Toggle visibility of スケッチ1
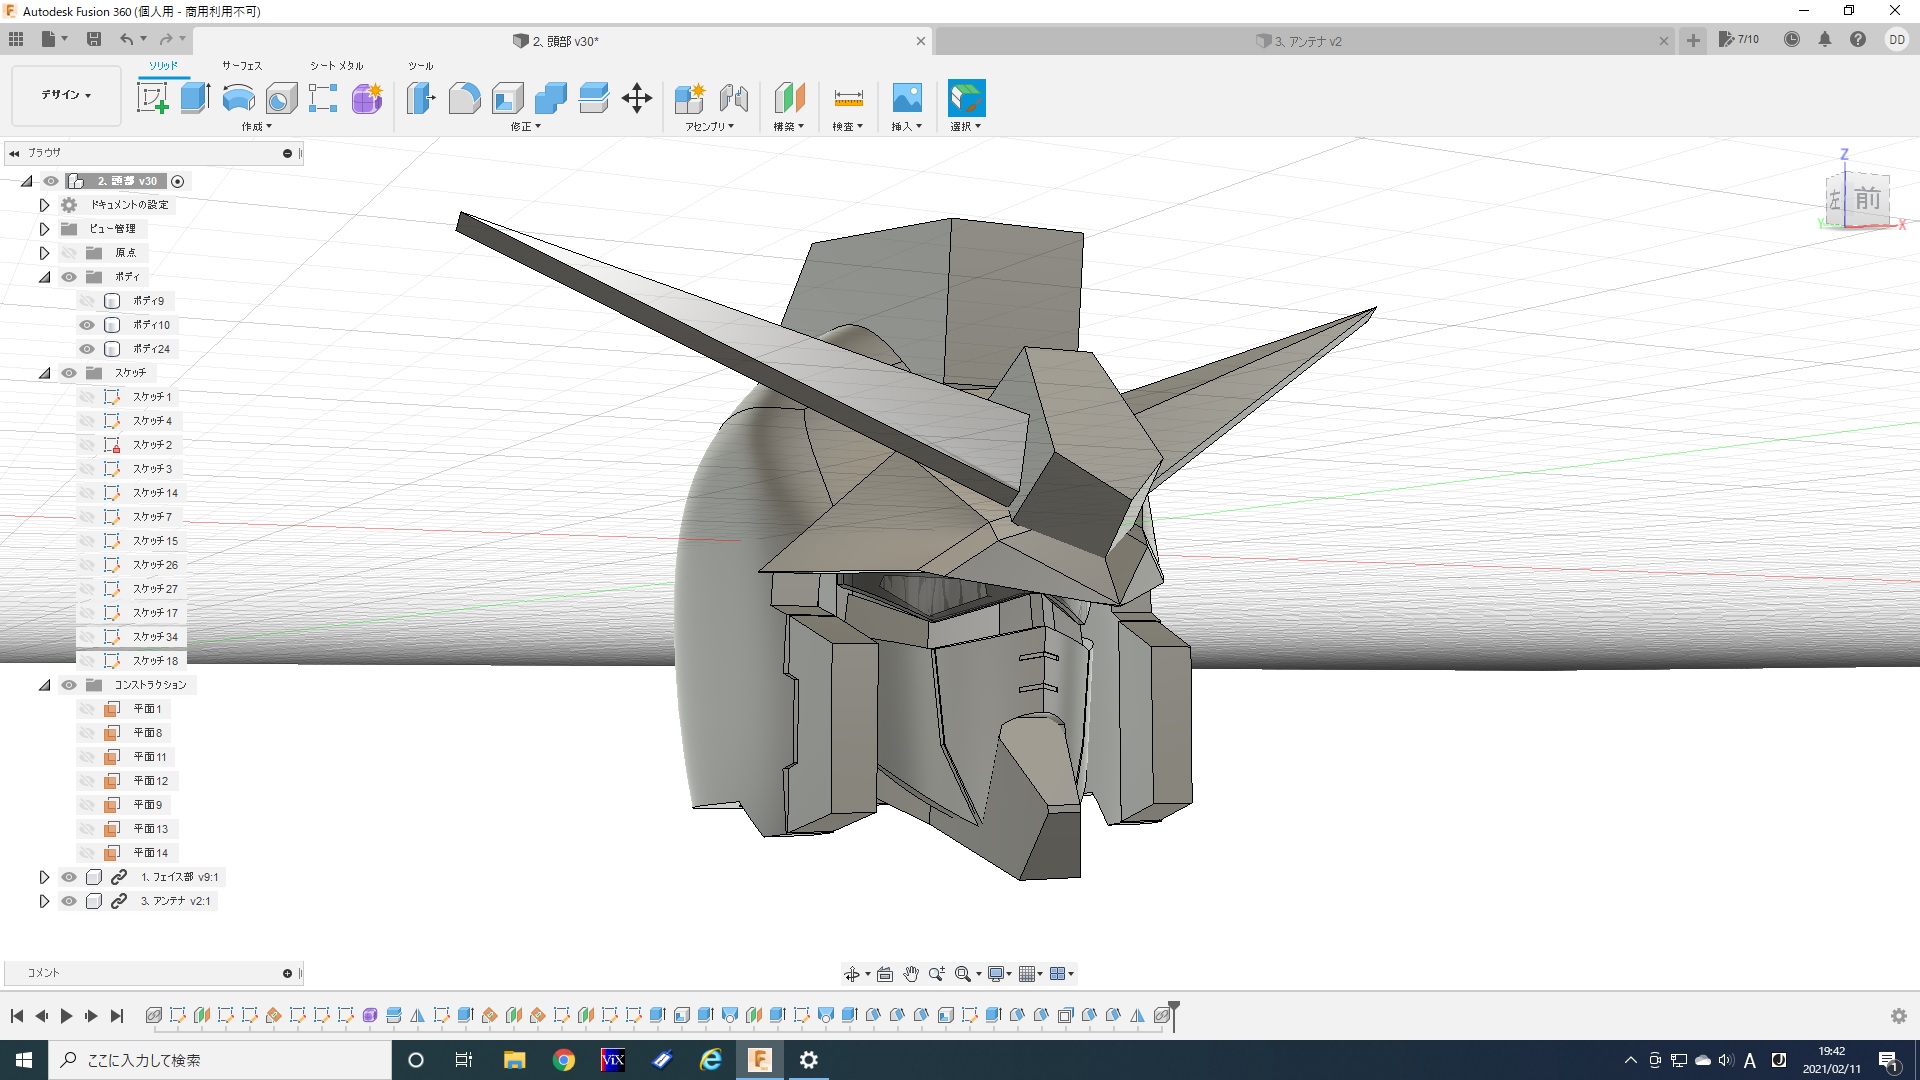The height and width of the screenshot is (1080, 1920). [87, 397]
